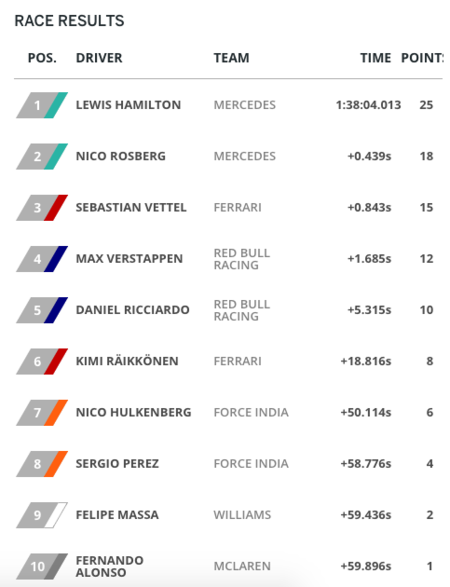Screen dimensions: 450x587
Task: Select position 6 badge next to Kimi Räikkönen
Action: pyautogui.click(x=42, y=362)
